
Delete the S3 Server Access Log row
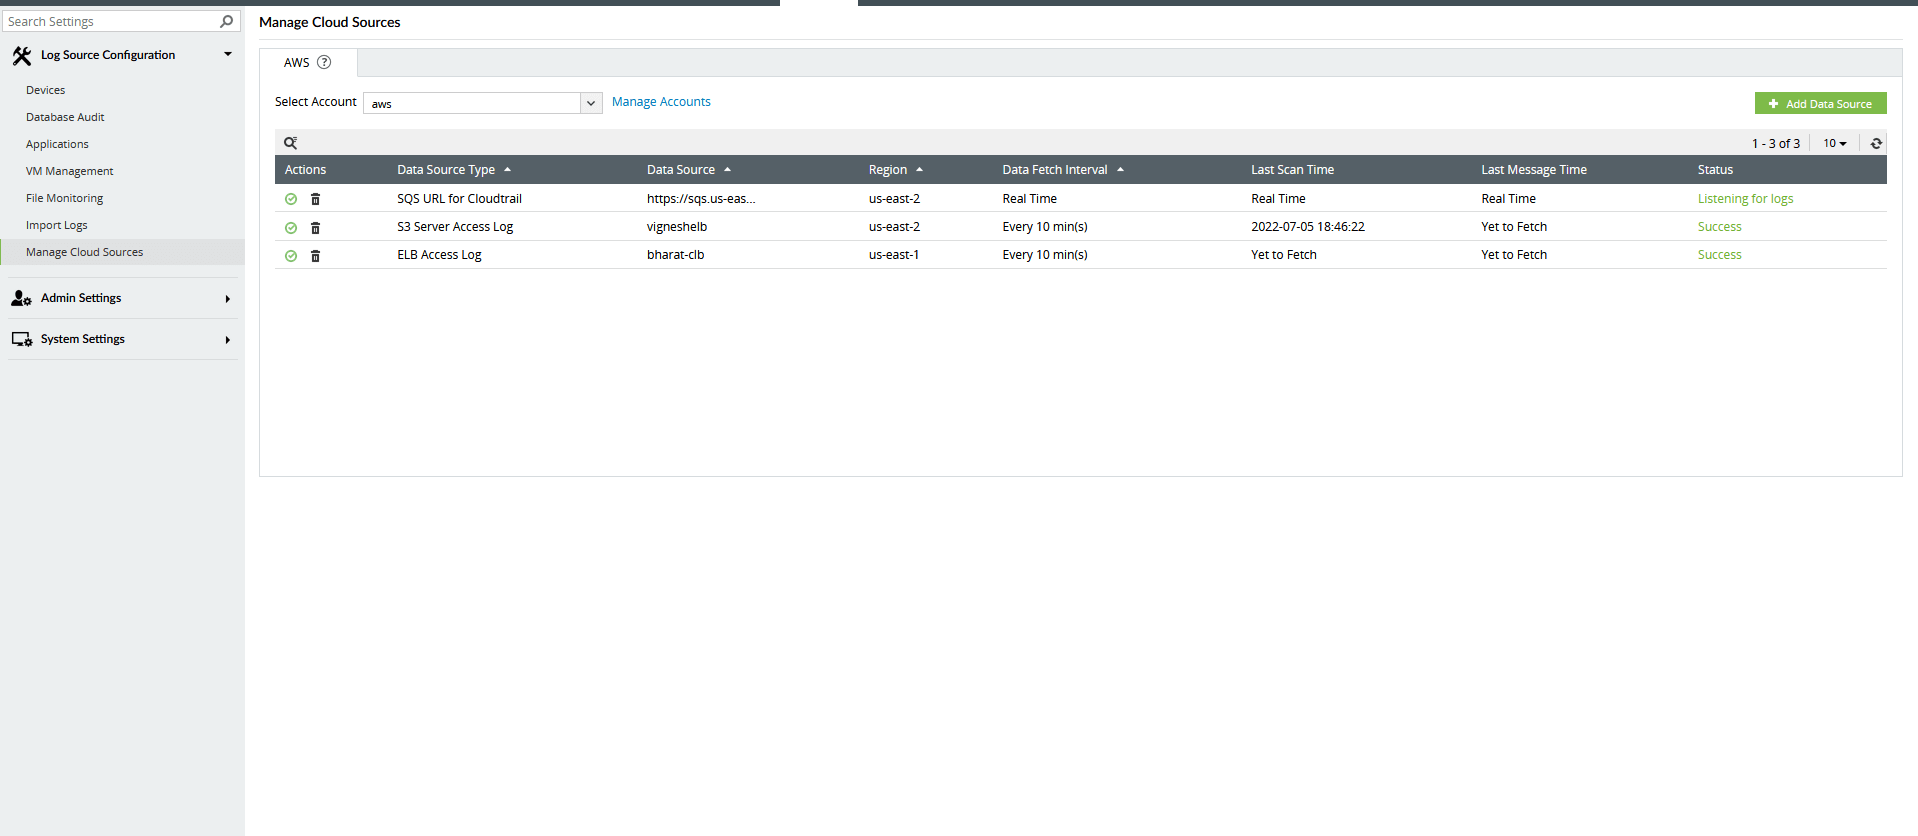click(x=315, y=227)
